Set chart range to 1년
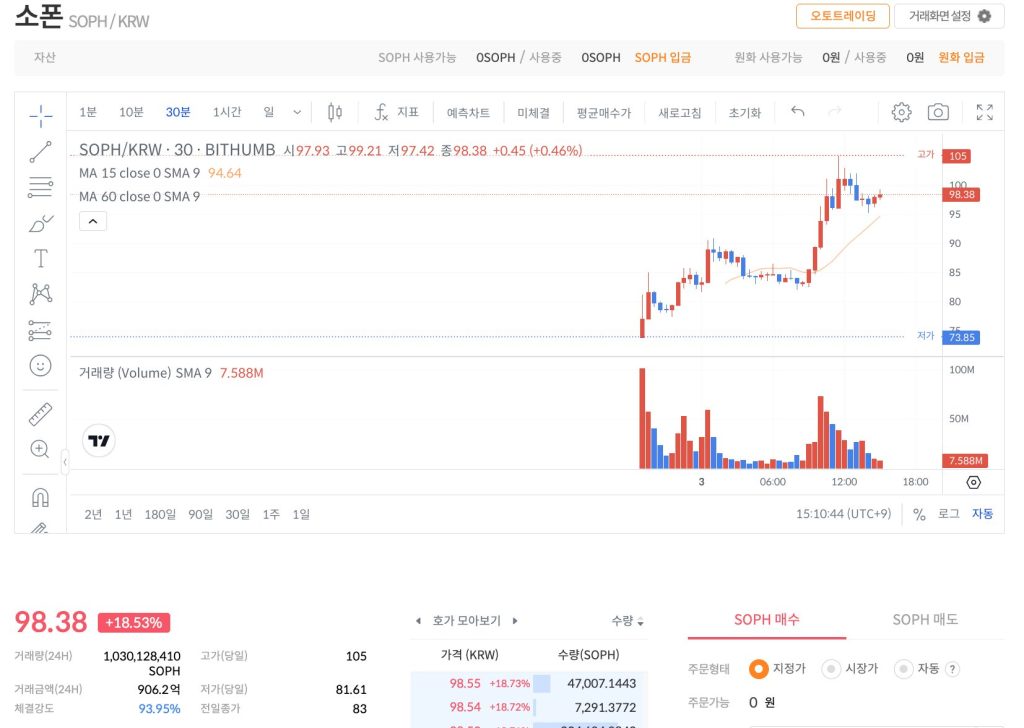1024x728 pixels. tap(123, 514)
